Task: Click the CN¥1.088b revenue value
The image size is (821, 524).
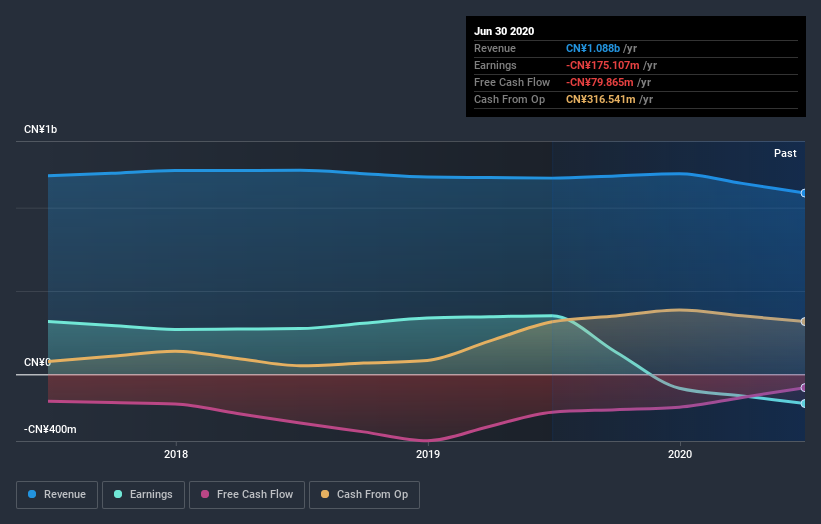Action: pyautogui.click(x=593, y=48)
